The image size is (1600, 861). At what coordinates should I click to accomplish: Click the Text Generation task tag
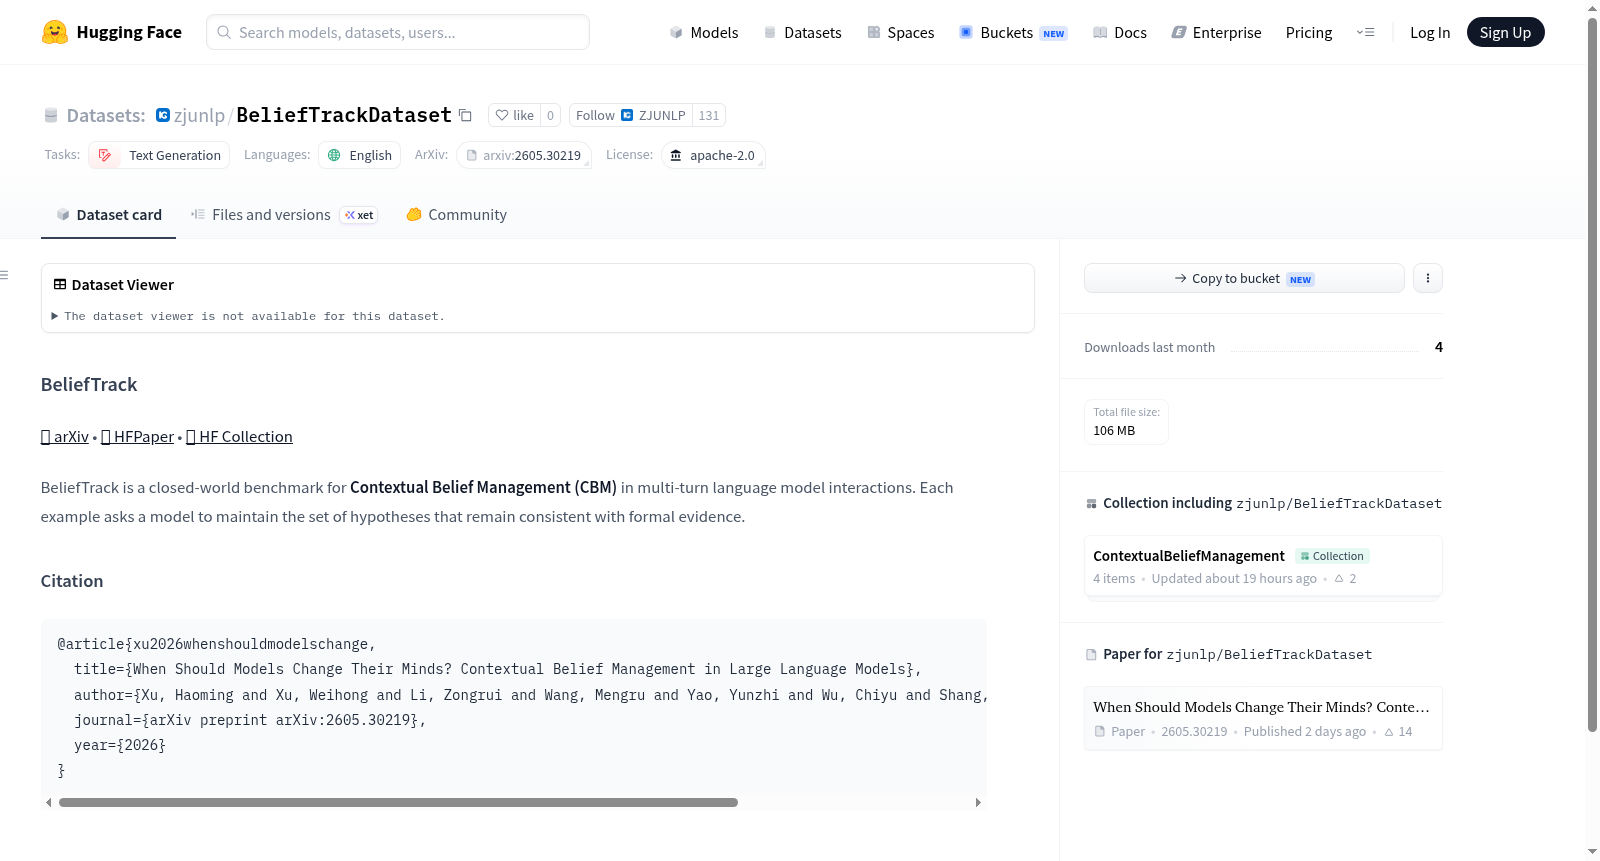[159, 155]
